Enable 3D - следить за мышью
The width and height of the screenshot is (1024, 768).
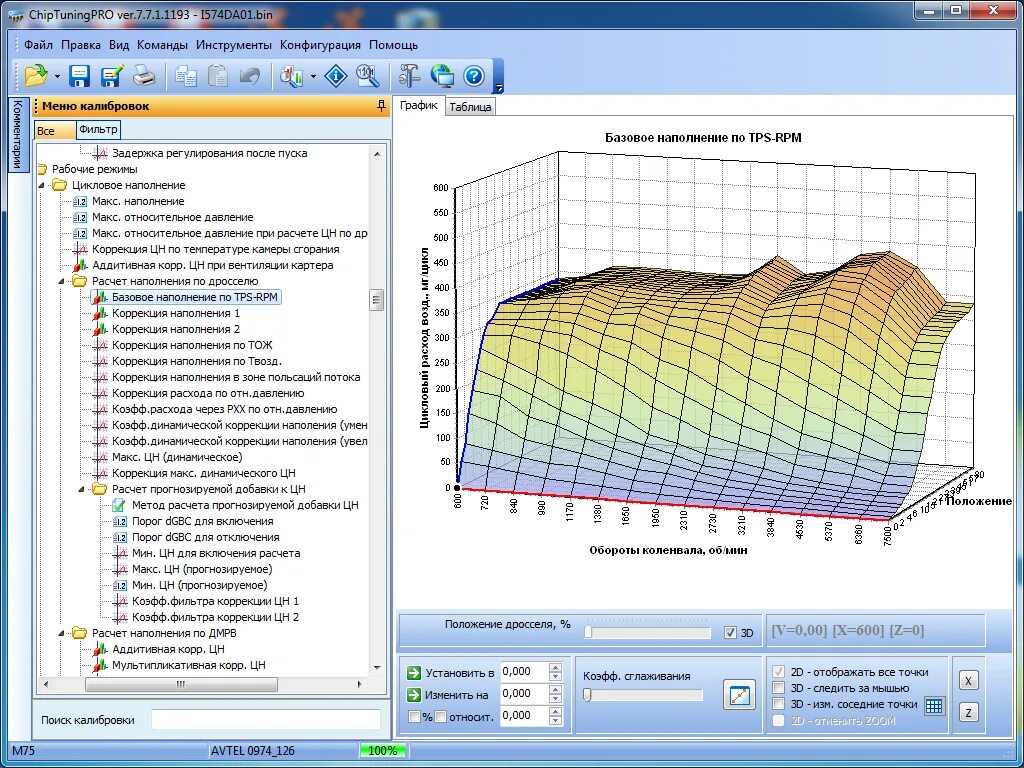pos(778,688)
